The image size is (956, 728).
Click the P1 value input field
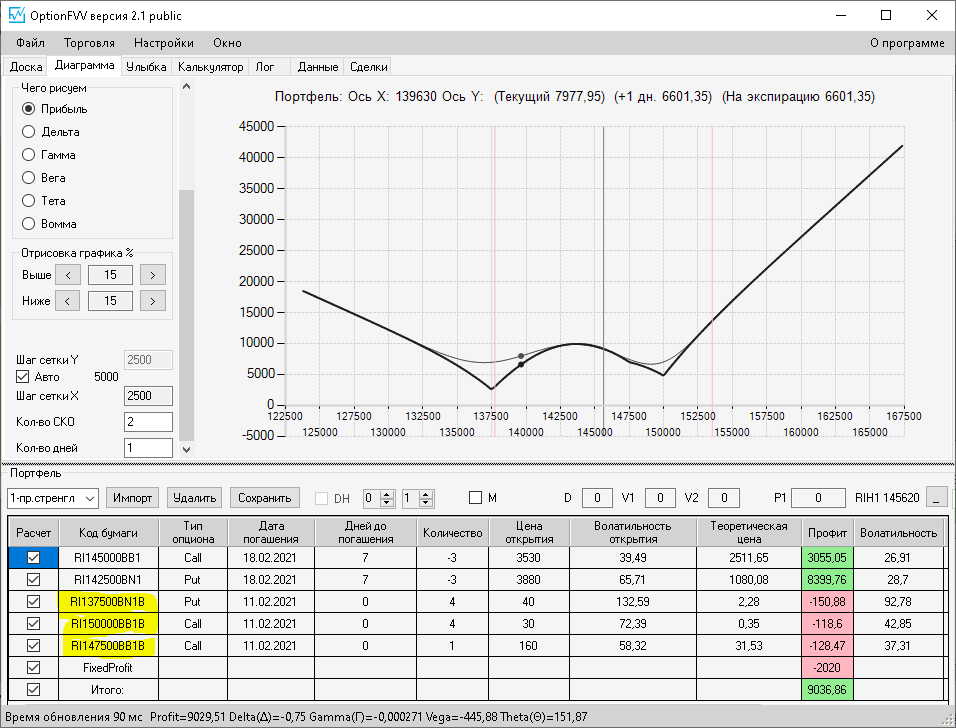tap(818, 498)
